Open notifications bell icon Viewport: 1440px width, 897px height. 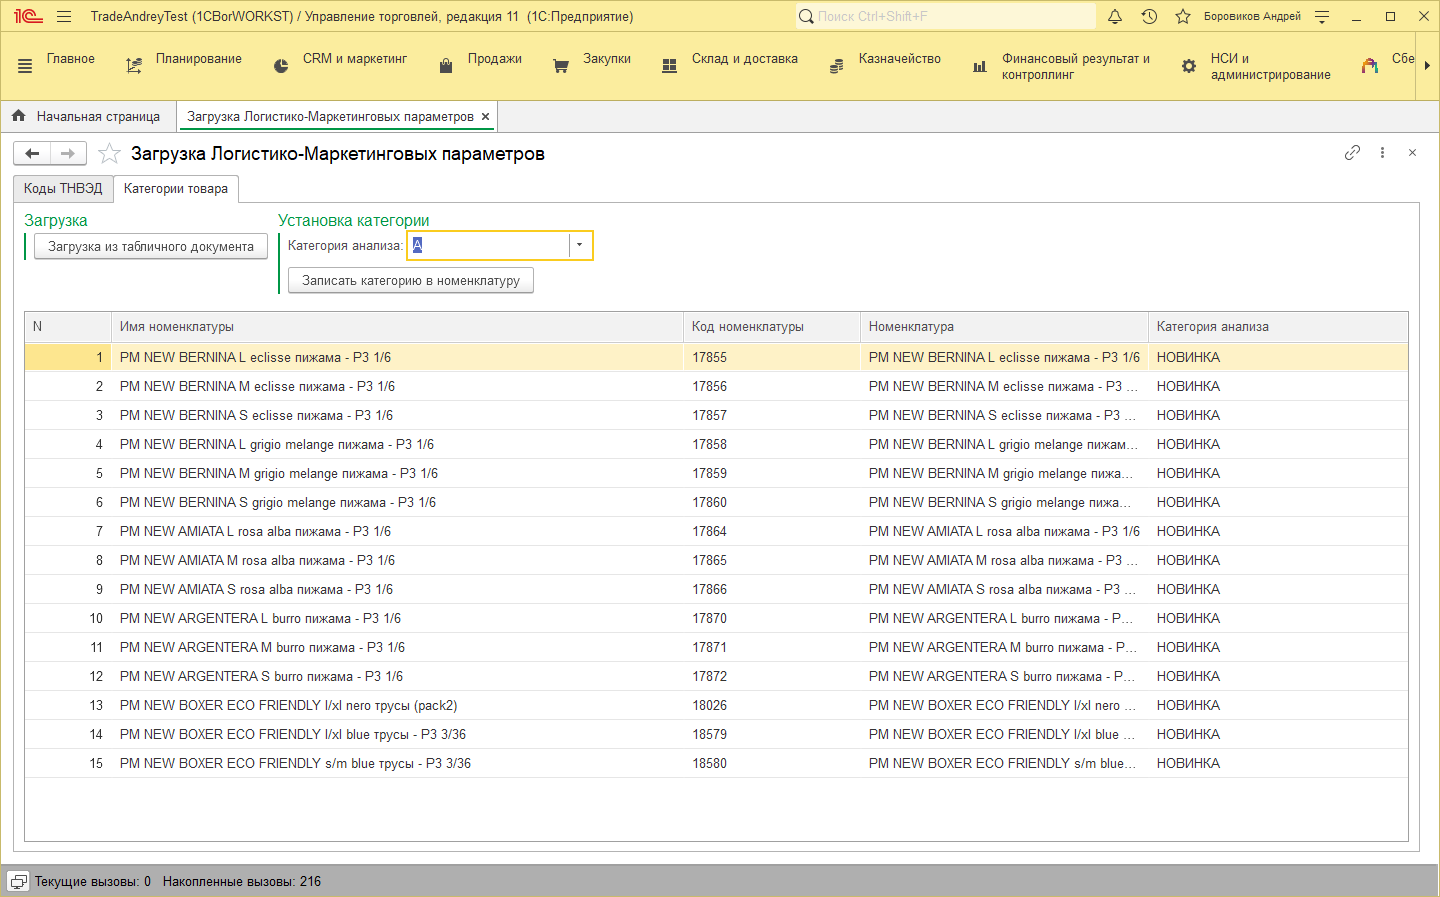(1115, 16)
